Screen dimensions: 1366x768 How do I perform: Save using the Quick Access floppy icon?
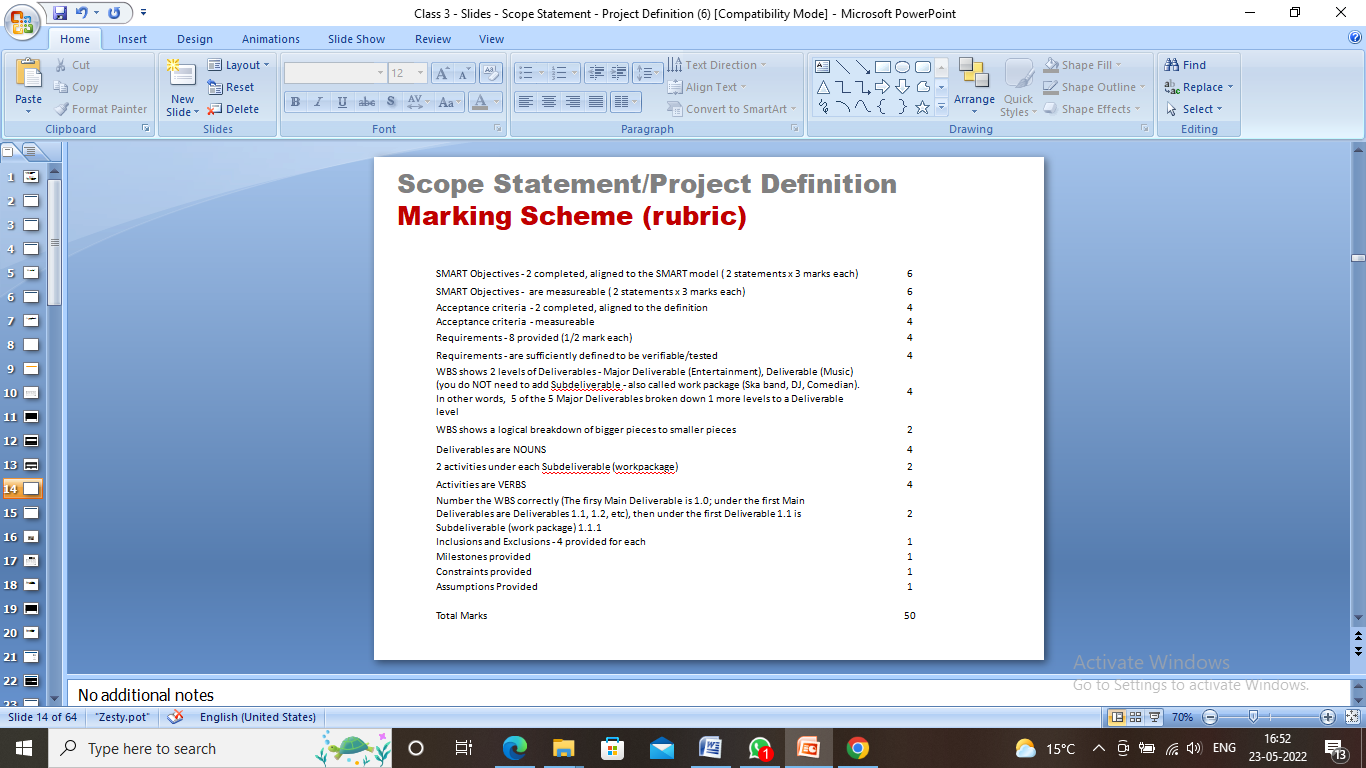coord(60,13)
